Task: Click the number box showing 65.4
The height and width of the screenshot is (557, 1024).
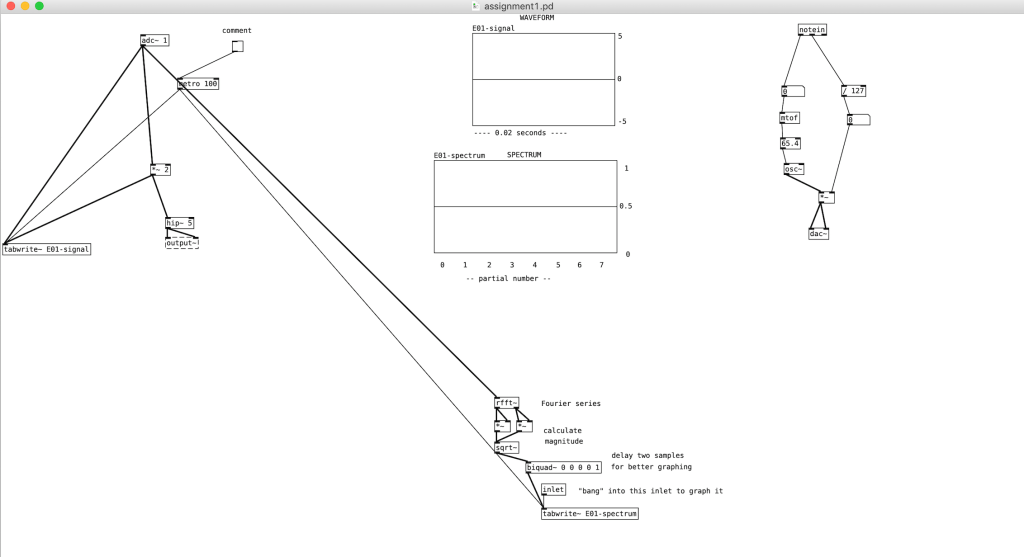Action: 791,143
